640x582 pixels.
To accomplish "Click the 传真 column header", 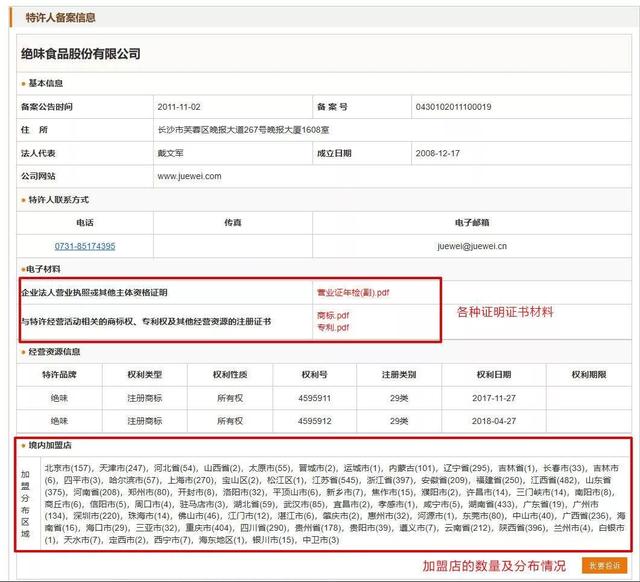I will pos(233,222).
